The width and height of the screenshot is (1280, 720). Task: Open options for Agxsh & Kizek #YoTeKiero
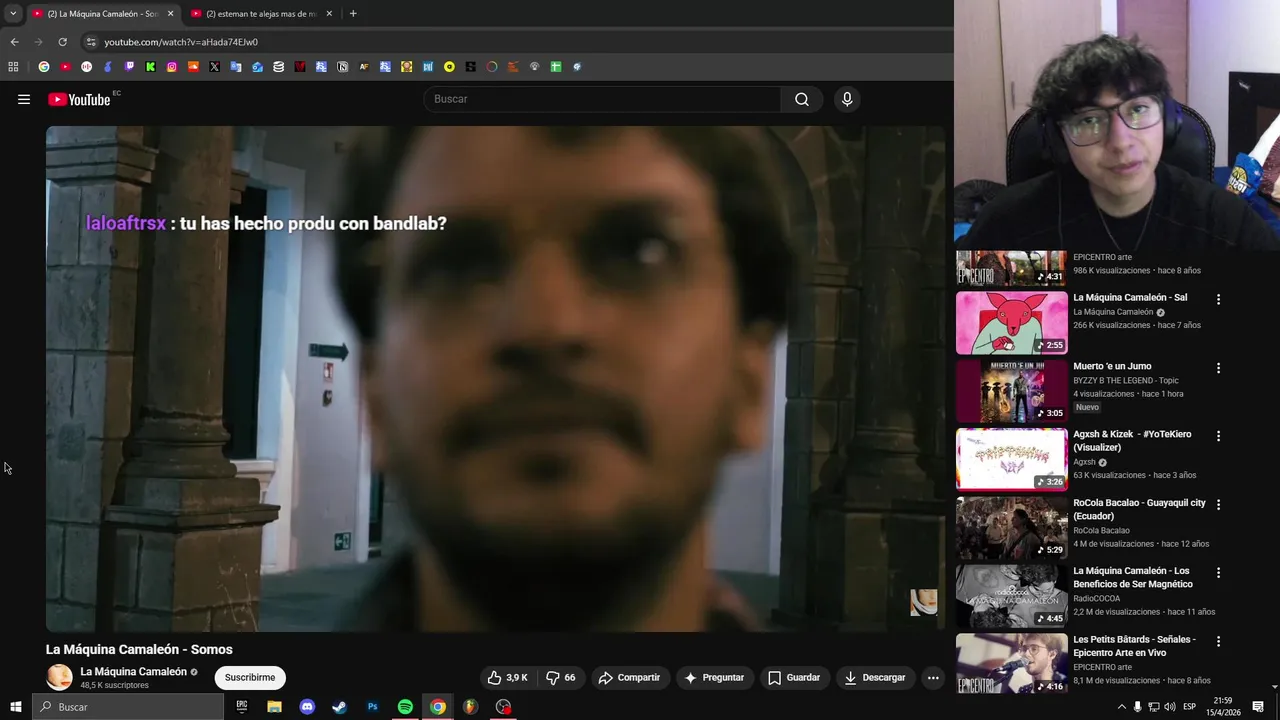[x=1218, y=436]
